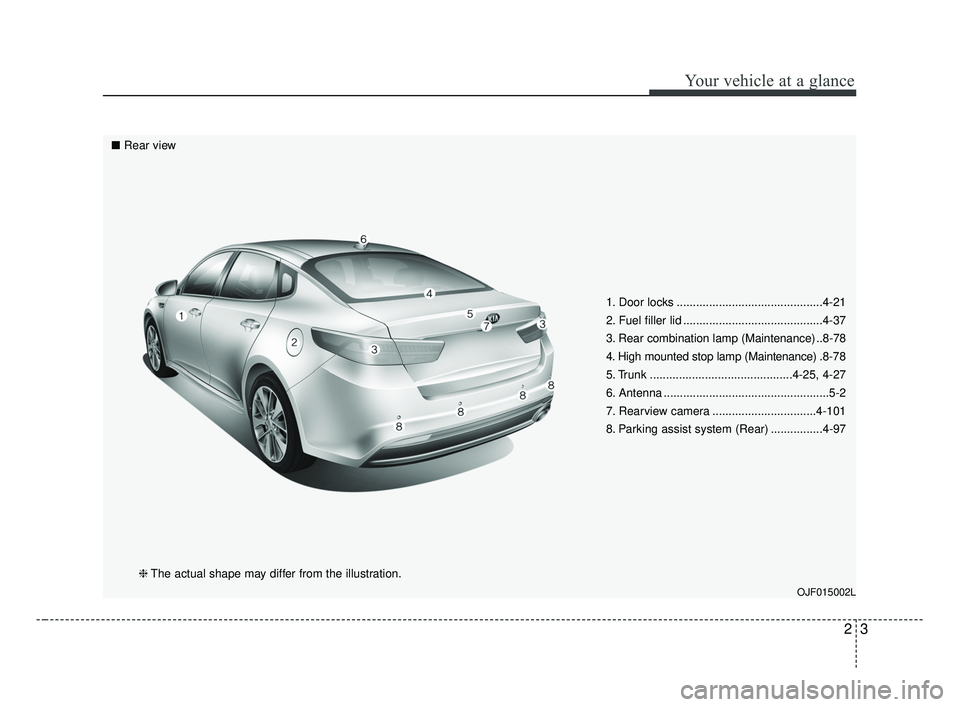The image size is (960, 707).
Task: Click callout number 6 at roof antenna
Action: 363,239
